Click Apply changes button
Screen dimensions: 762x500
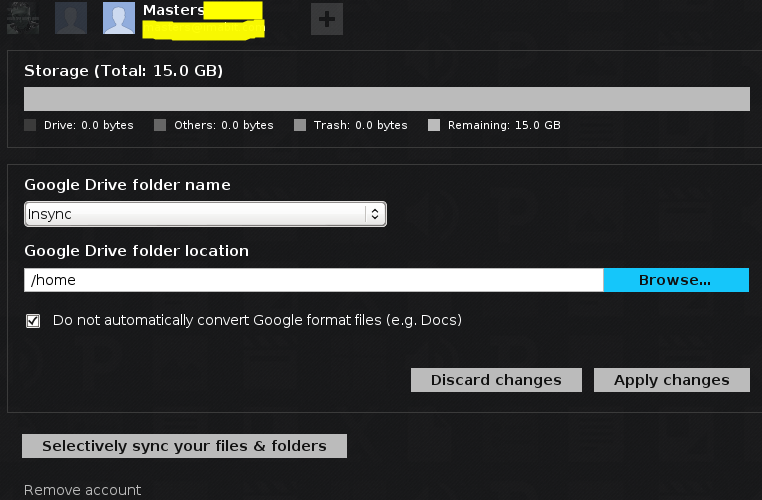click(672, 379)
